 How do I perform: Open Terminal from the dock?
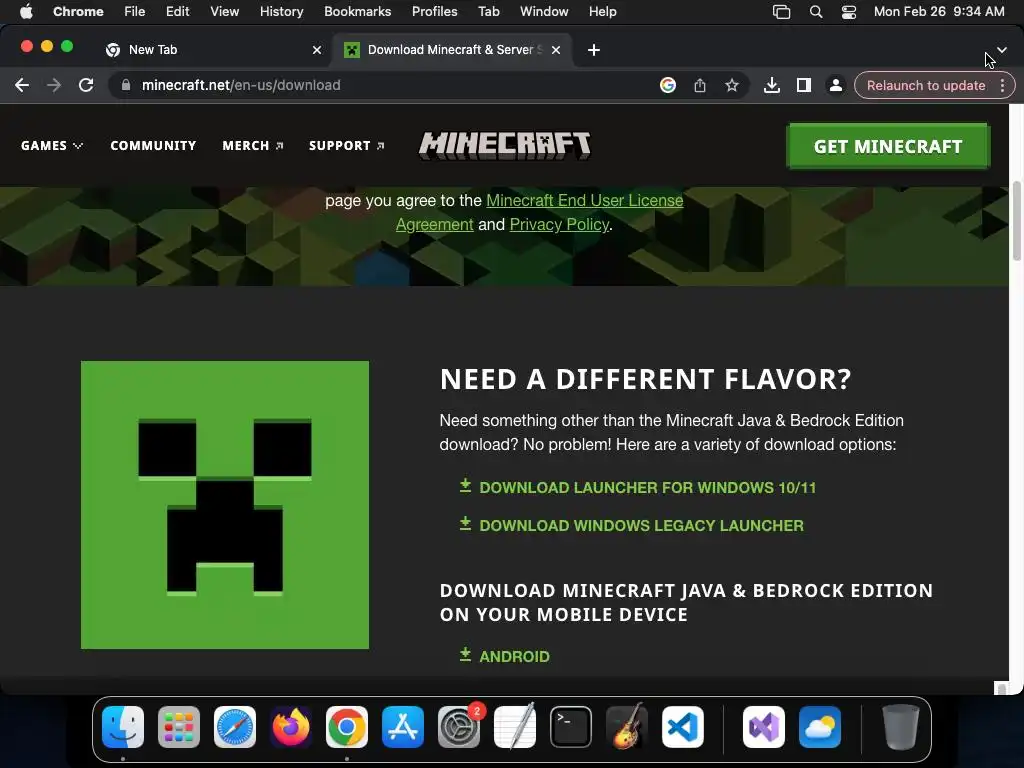[x=571, y=727]
